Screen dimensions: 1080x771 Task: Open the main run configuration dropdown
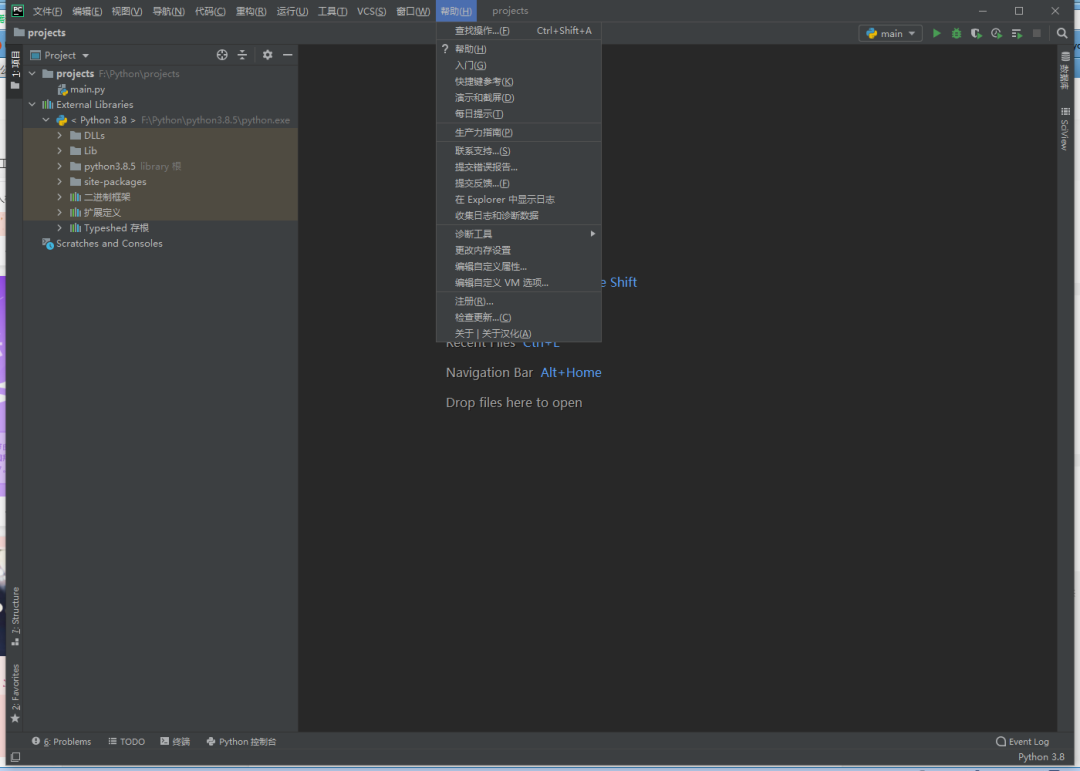891,33
